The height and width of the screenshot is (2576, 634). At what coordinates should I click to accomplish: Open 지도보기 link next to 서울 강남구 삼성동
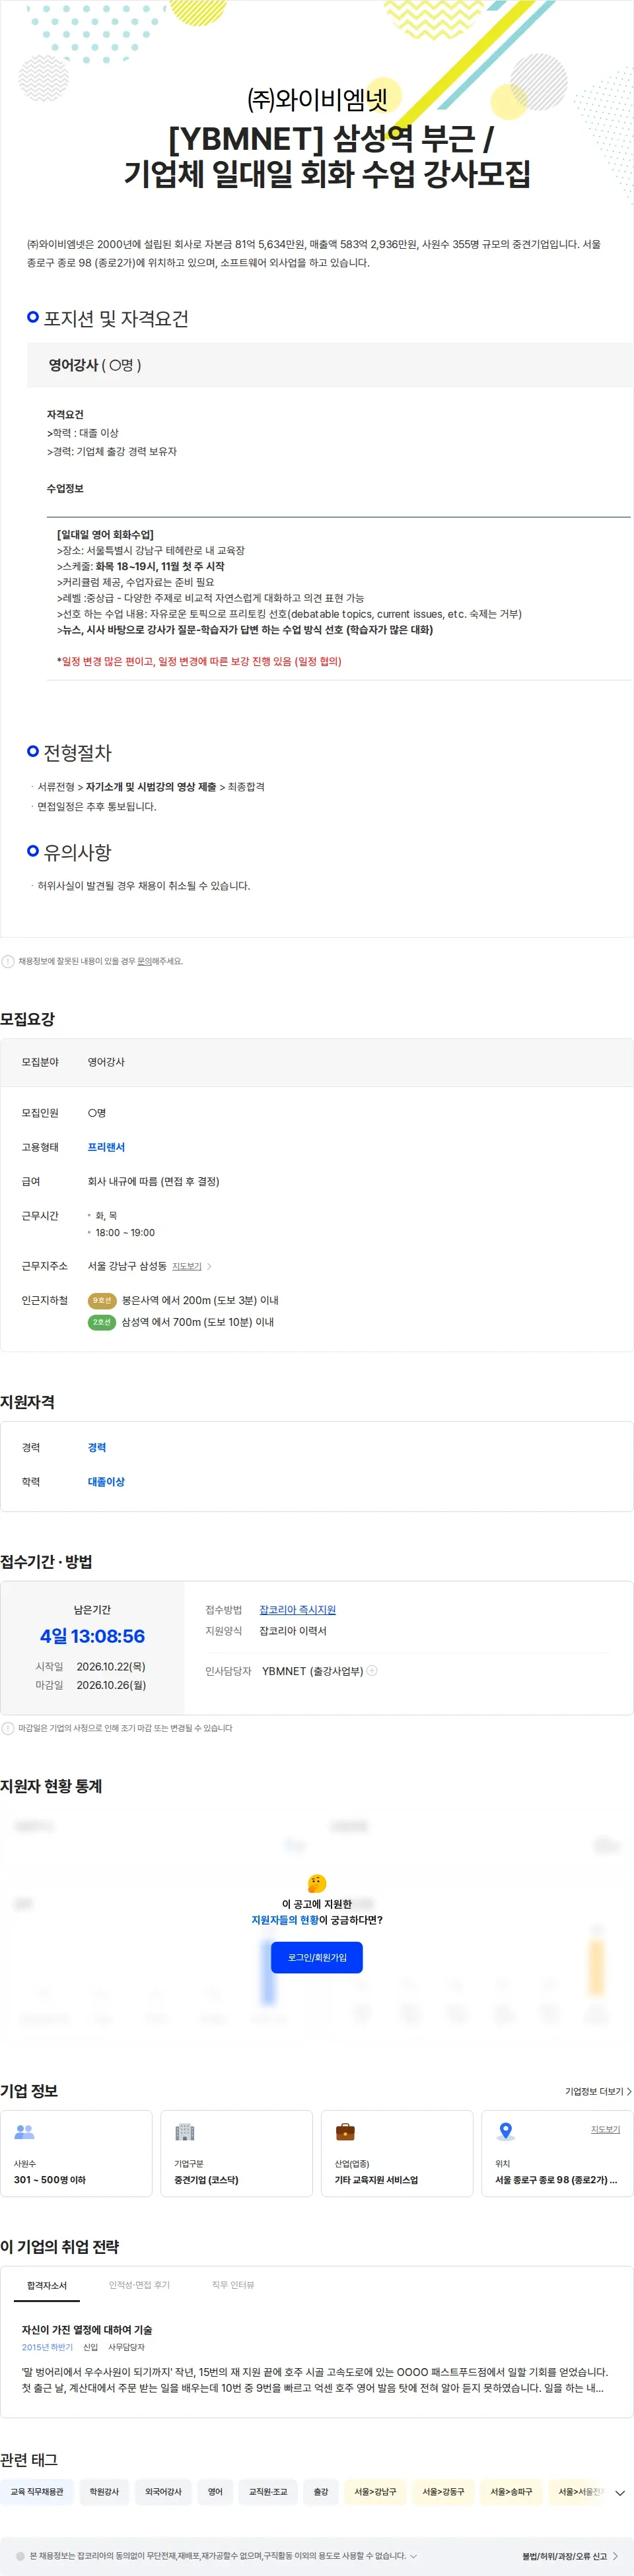pyautogui.click(x=187, y=1266)
